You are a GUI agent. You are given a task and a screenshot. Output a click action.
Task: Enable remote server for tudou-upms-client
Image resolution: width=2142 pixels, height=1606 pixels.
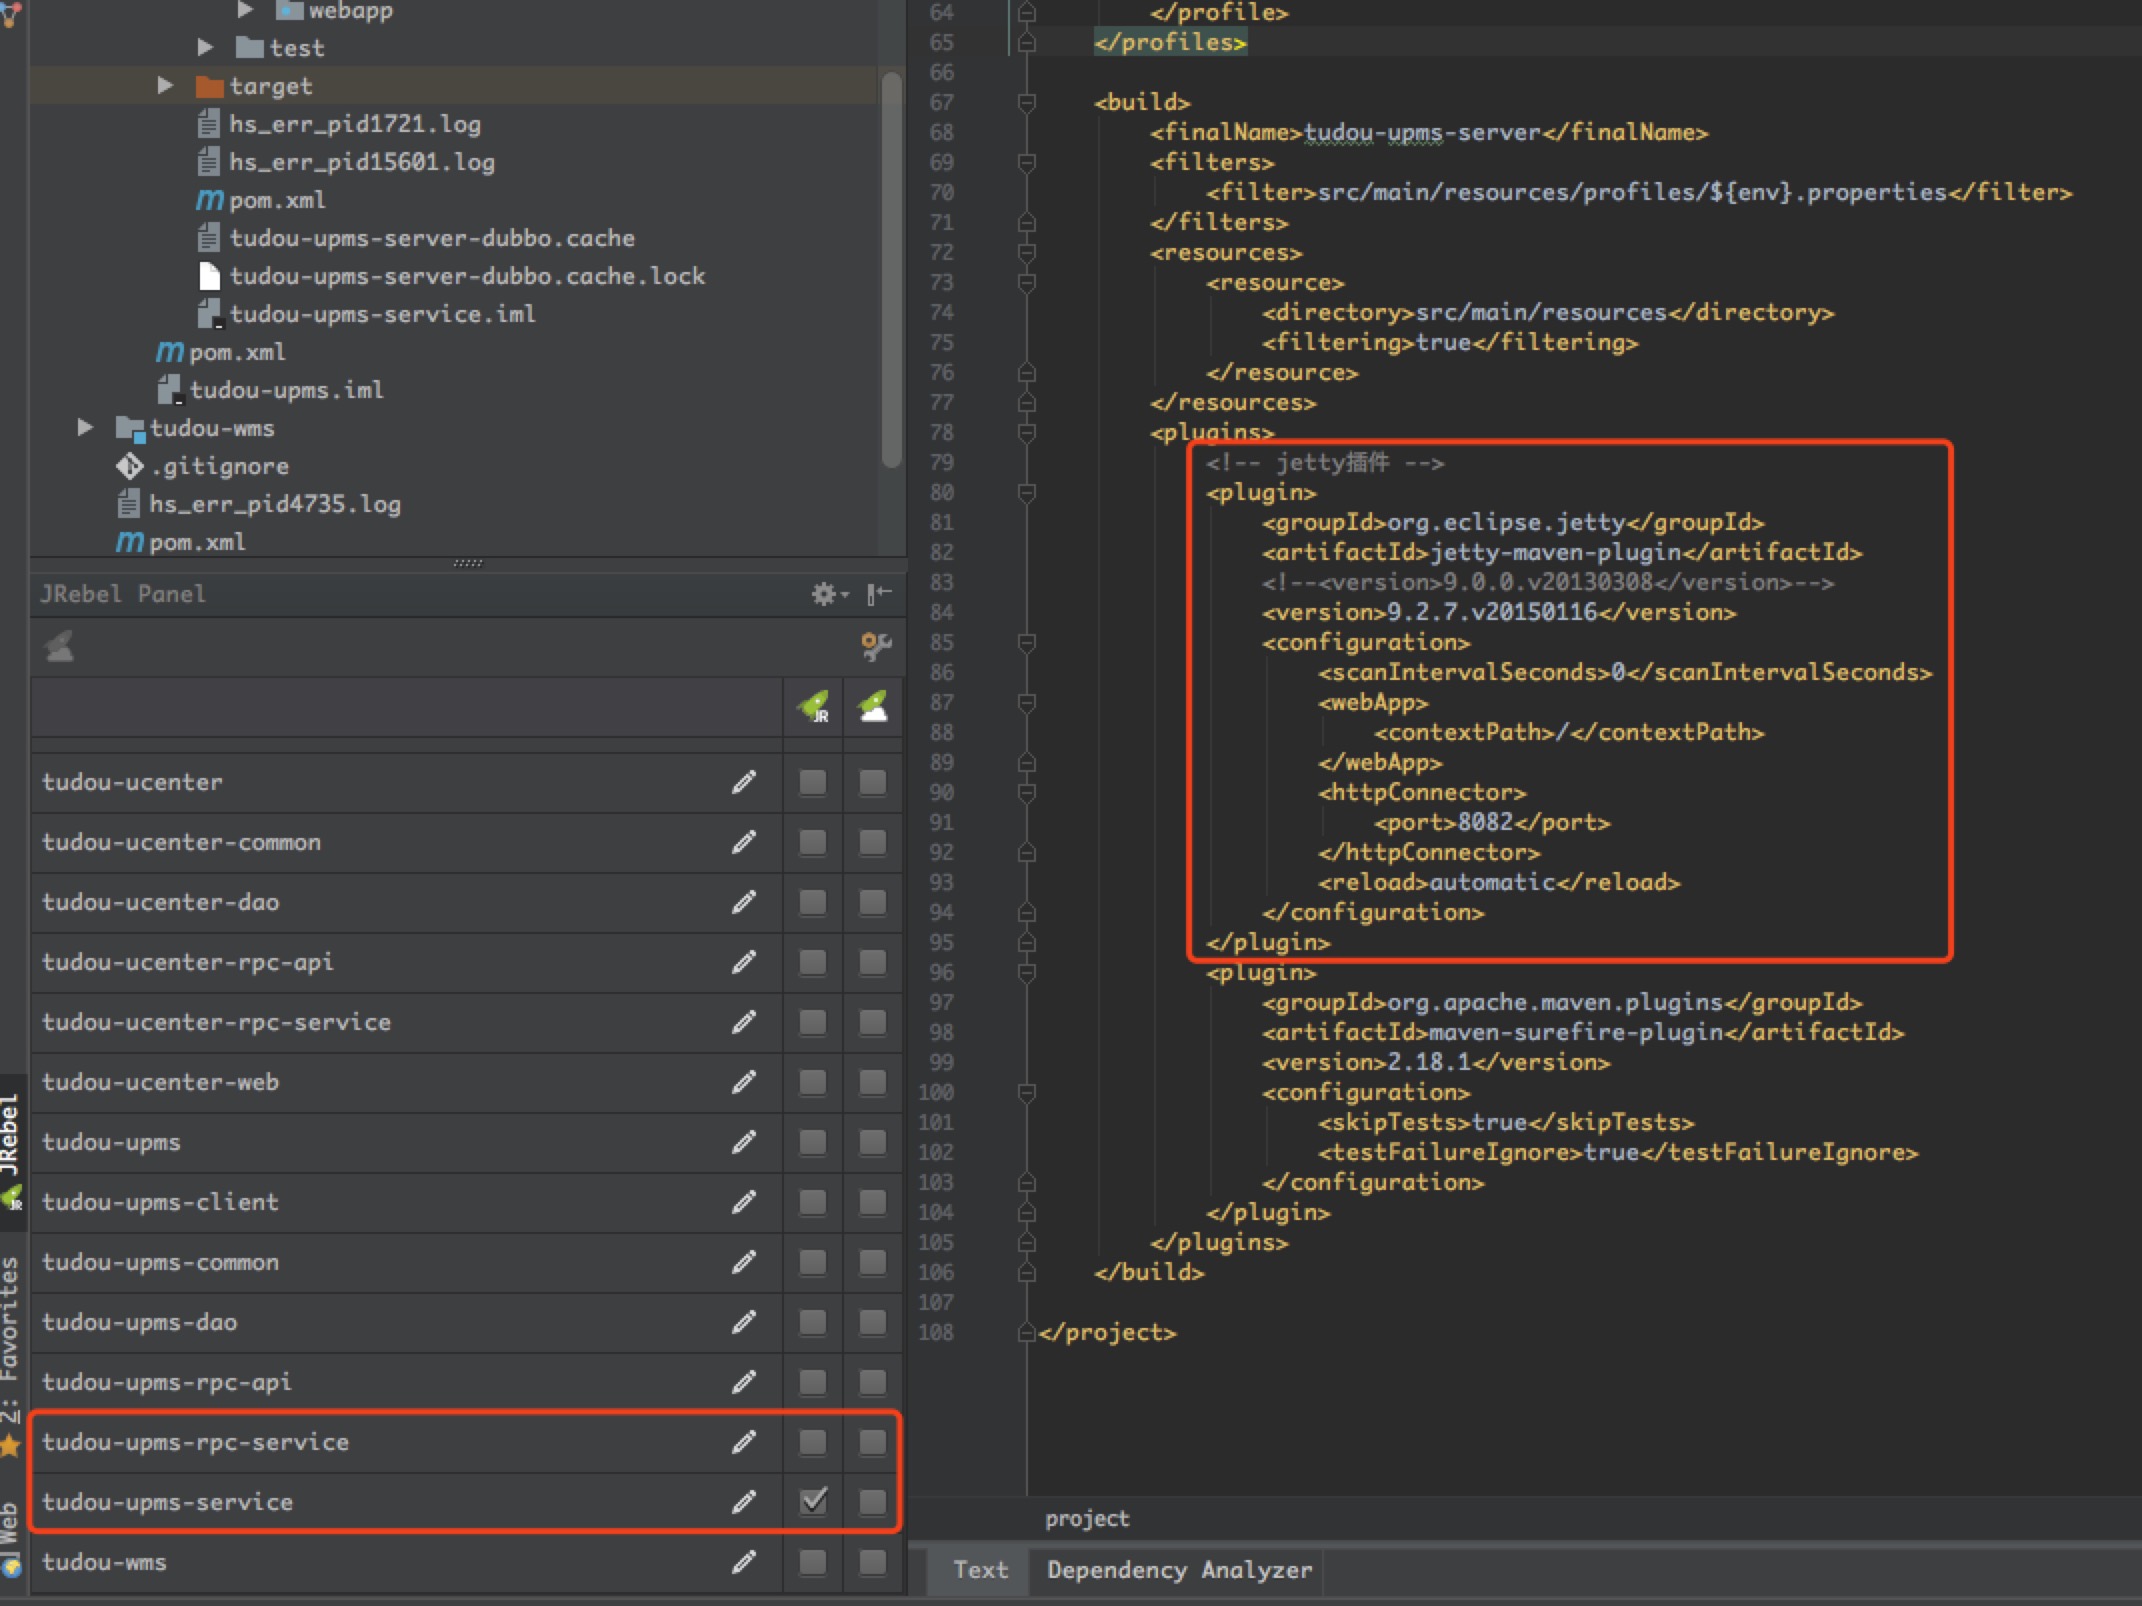click(x=873, y=1202)
